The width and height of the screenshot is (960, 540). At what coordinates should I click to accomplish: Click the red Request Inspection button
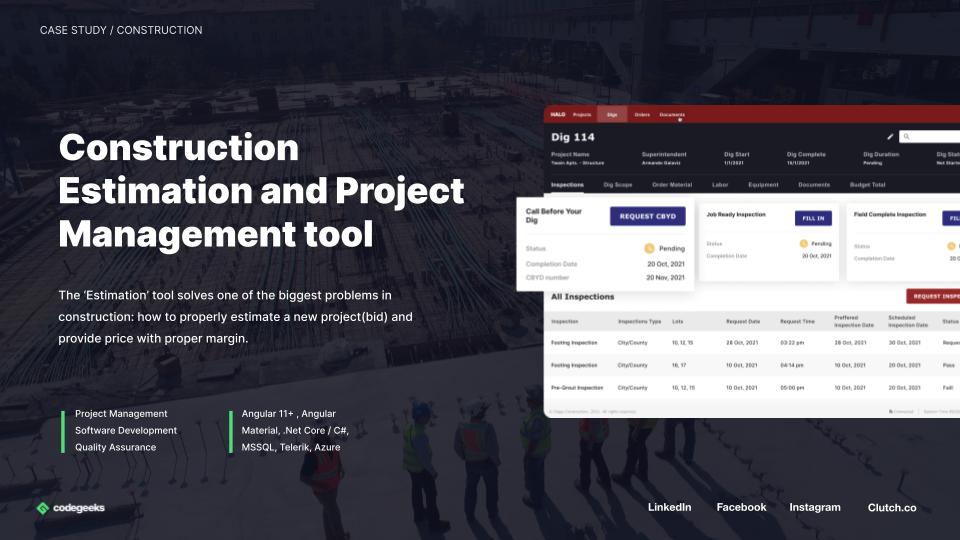pos(933,296)
